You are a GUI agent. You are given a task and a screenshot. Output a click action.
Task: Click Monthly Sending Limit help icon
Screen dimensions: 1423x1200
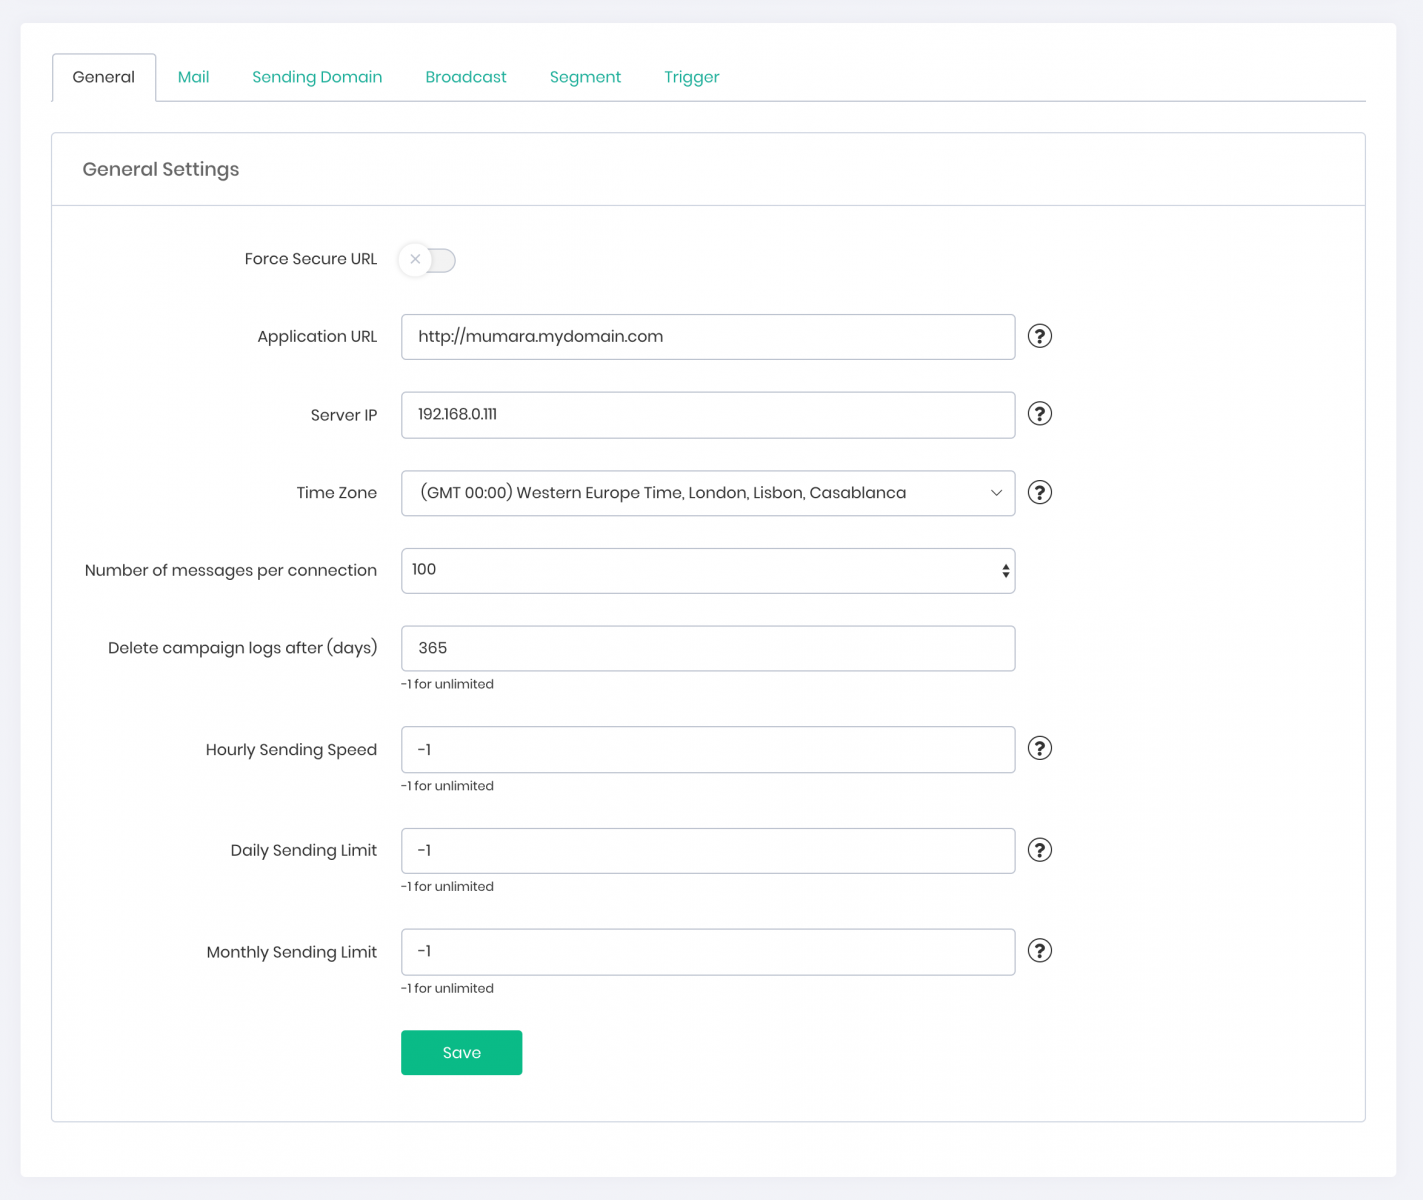tap(1040, 951)
